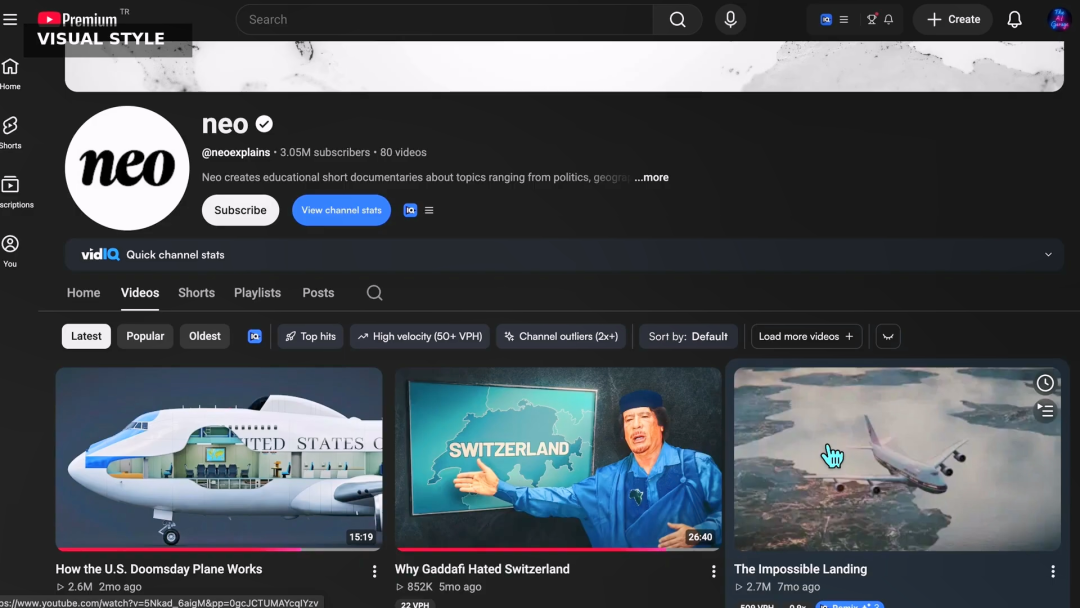This screenshot has height=608, width=1080.
Task: Click Doomsday Plane video progress bar
Action: (219, 549)
